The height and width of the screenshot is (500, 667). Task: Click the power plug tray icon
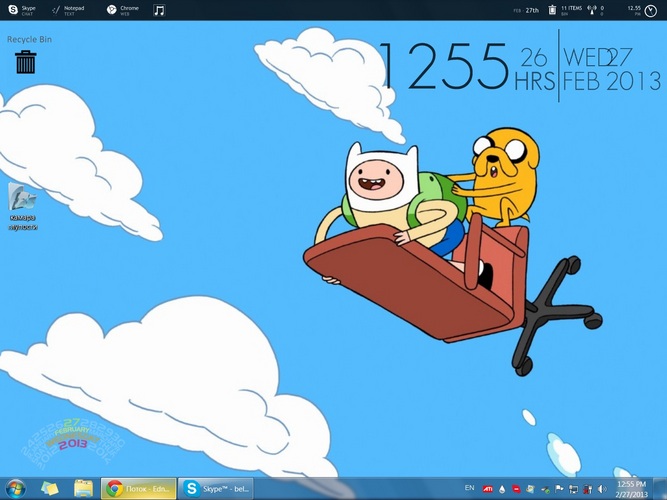(588, 489)
